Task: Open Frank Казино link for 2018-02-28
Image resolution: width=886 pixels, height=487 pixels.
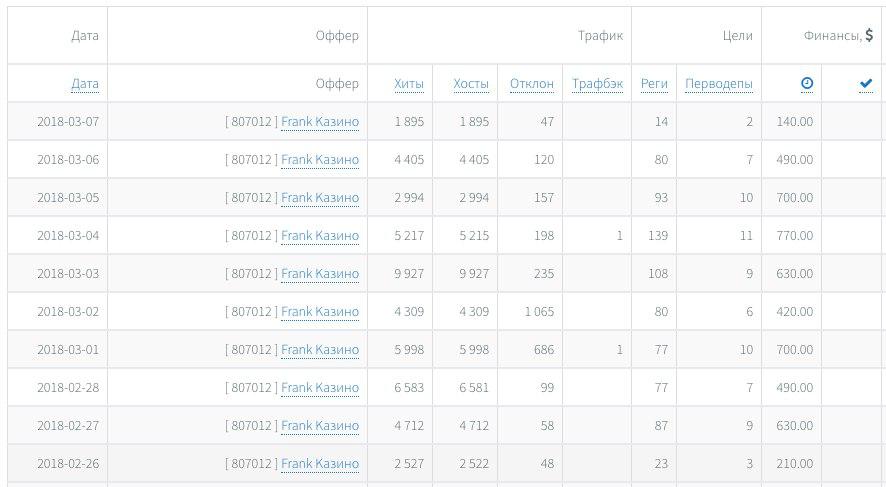Action: click(x=319, y=388)
